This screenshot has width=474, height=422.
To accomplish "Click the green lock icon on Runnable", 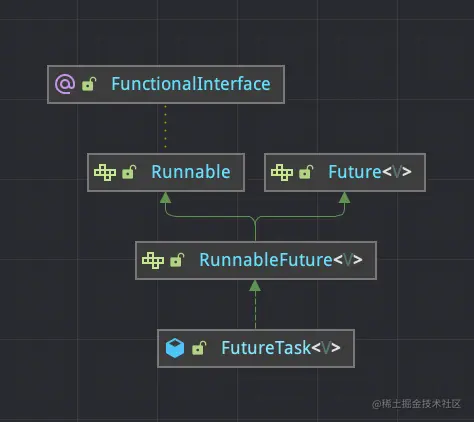I will [129, 172].
